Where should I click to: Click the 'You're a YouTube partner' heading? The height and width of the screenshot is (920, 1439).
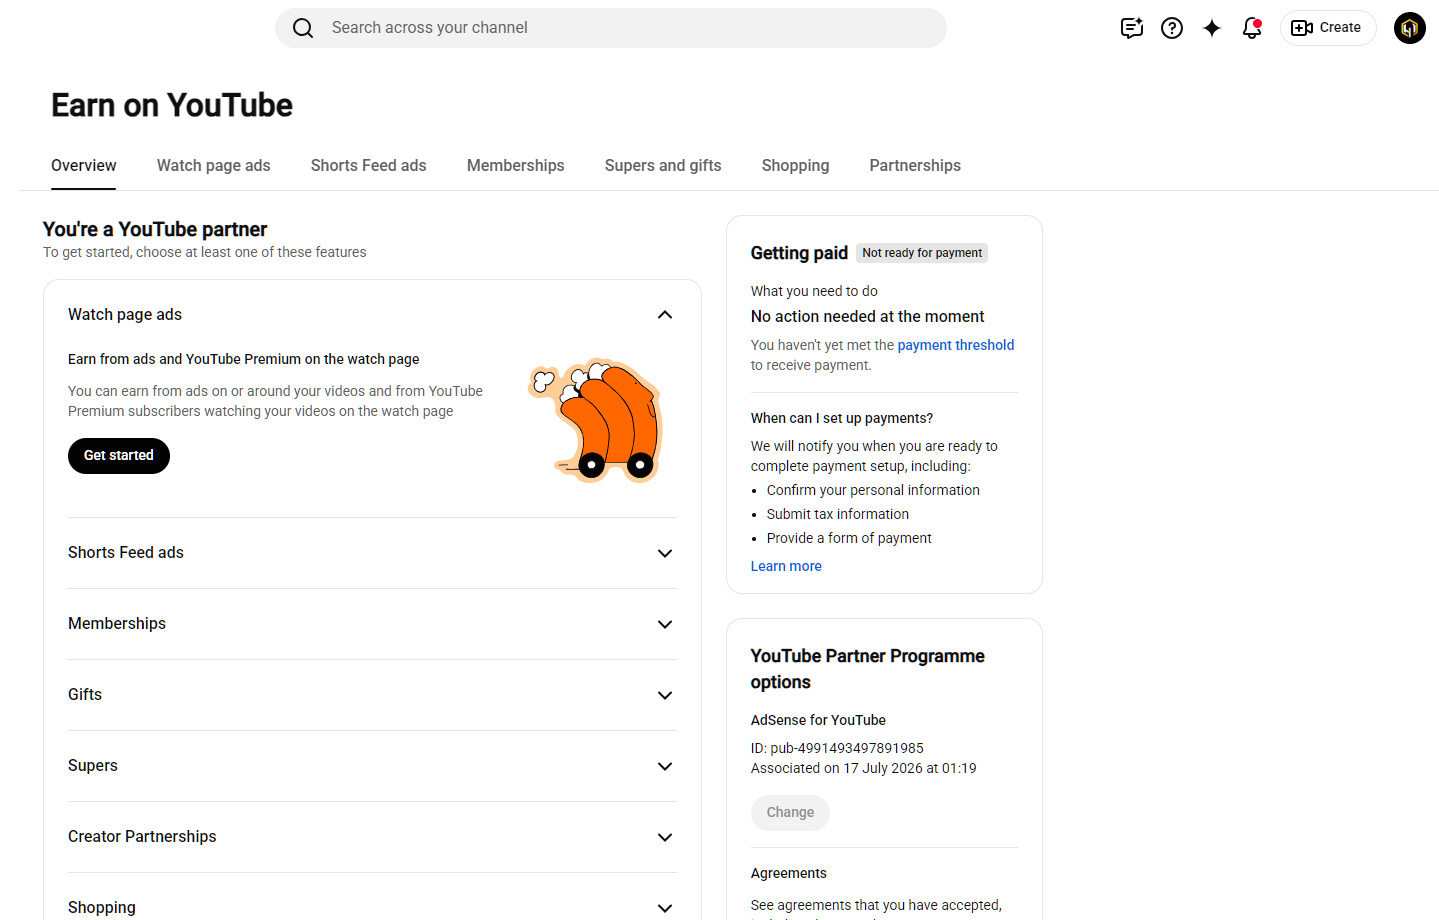pos(155,229)
